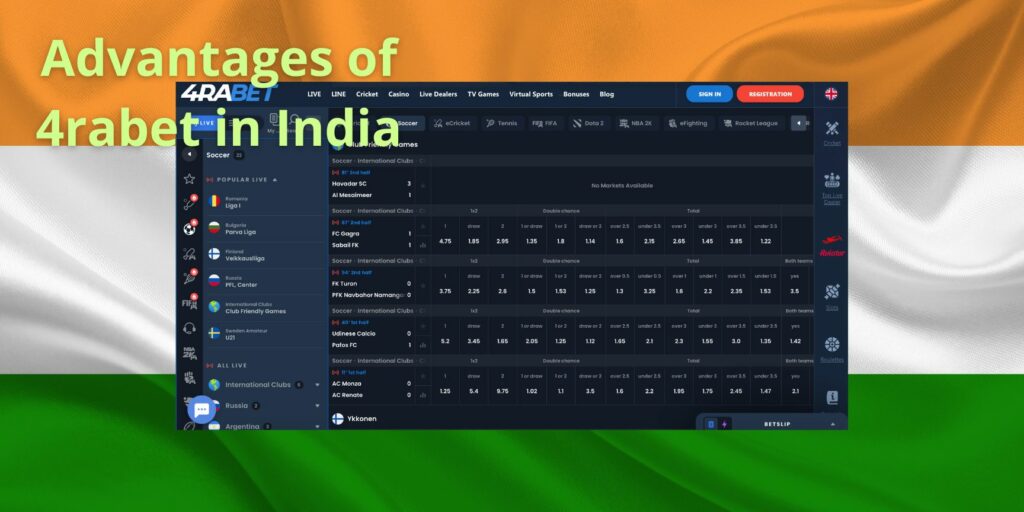The image size is (1024, 512).
Task: Collapse the POPULAR LIVE section
Action: pyautogui.click(x=275, y=180)
